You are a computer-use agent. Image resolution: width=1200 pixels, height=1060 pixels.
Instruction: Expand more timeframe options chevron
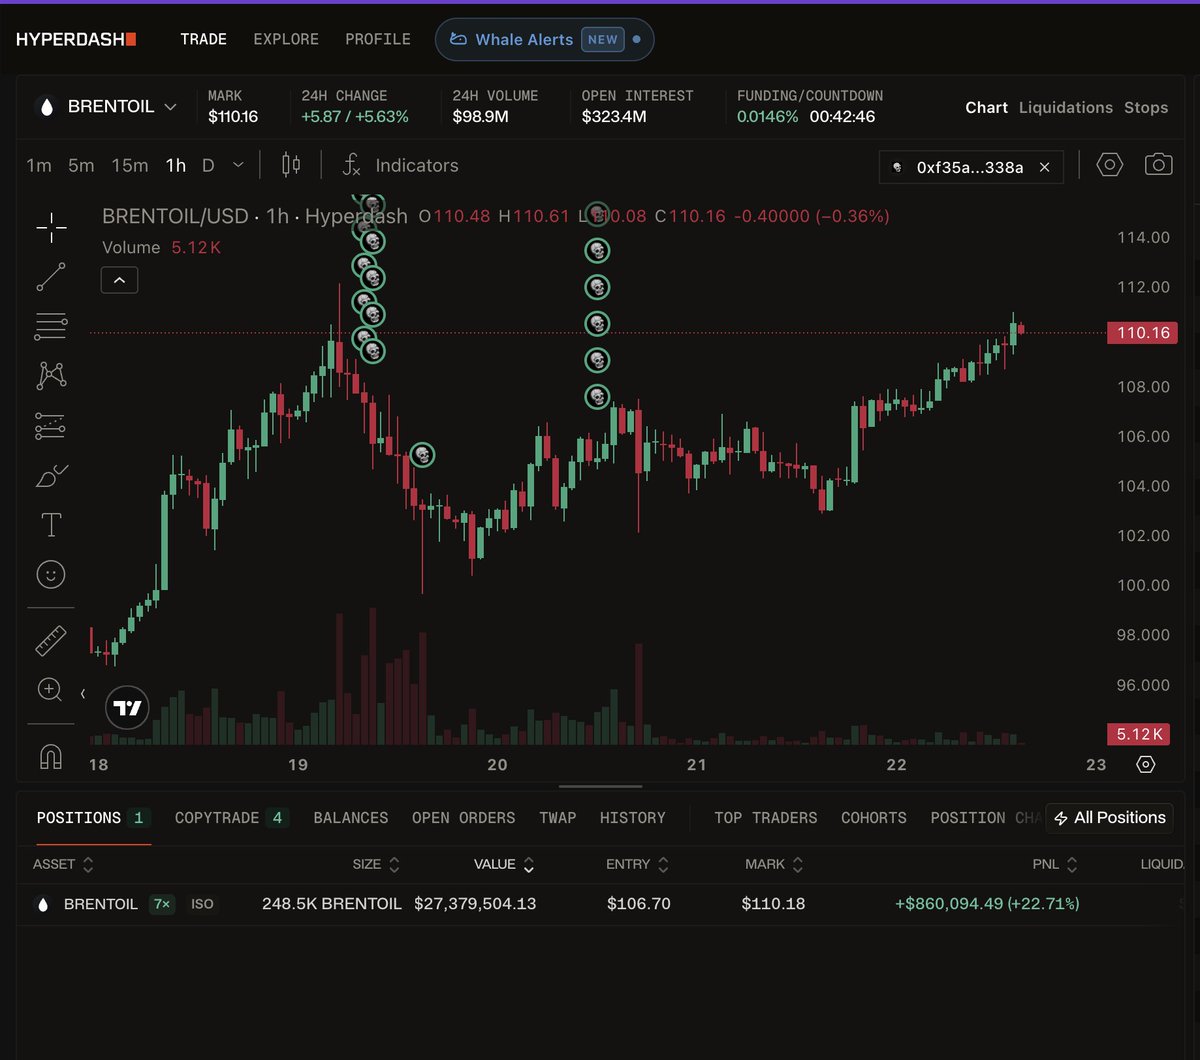coord(238,165)
